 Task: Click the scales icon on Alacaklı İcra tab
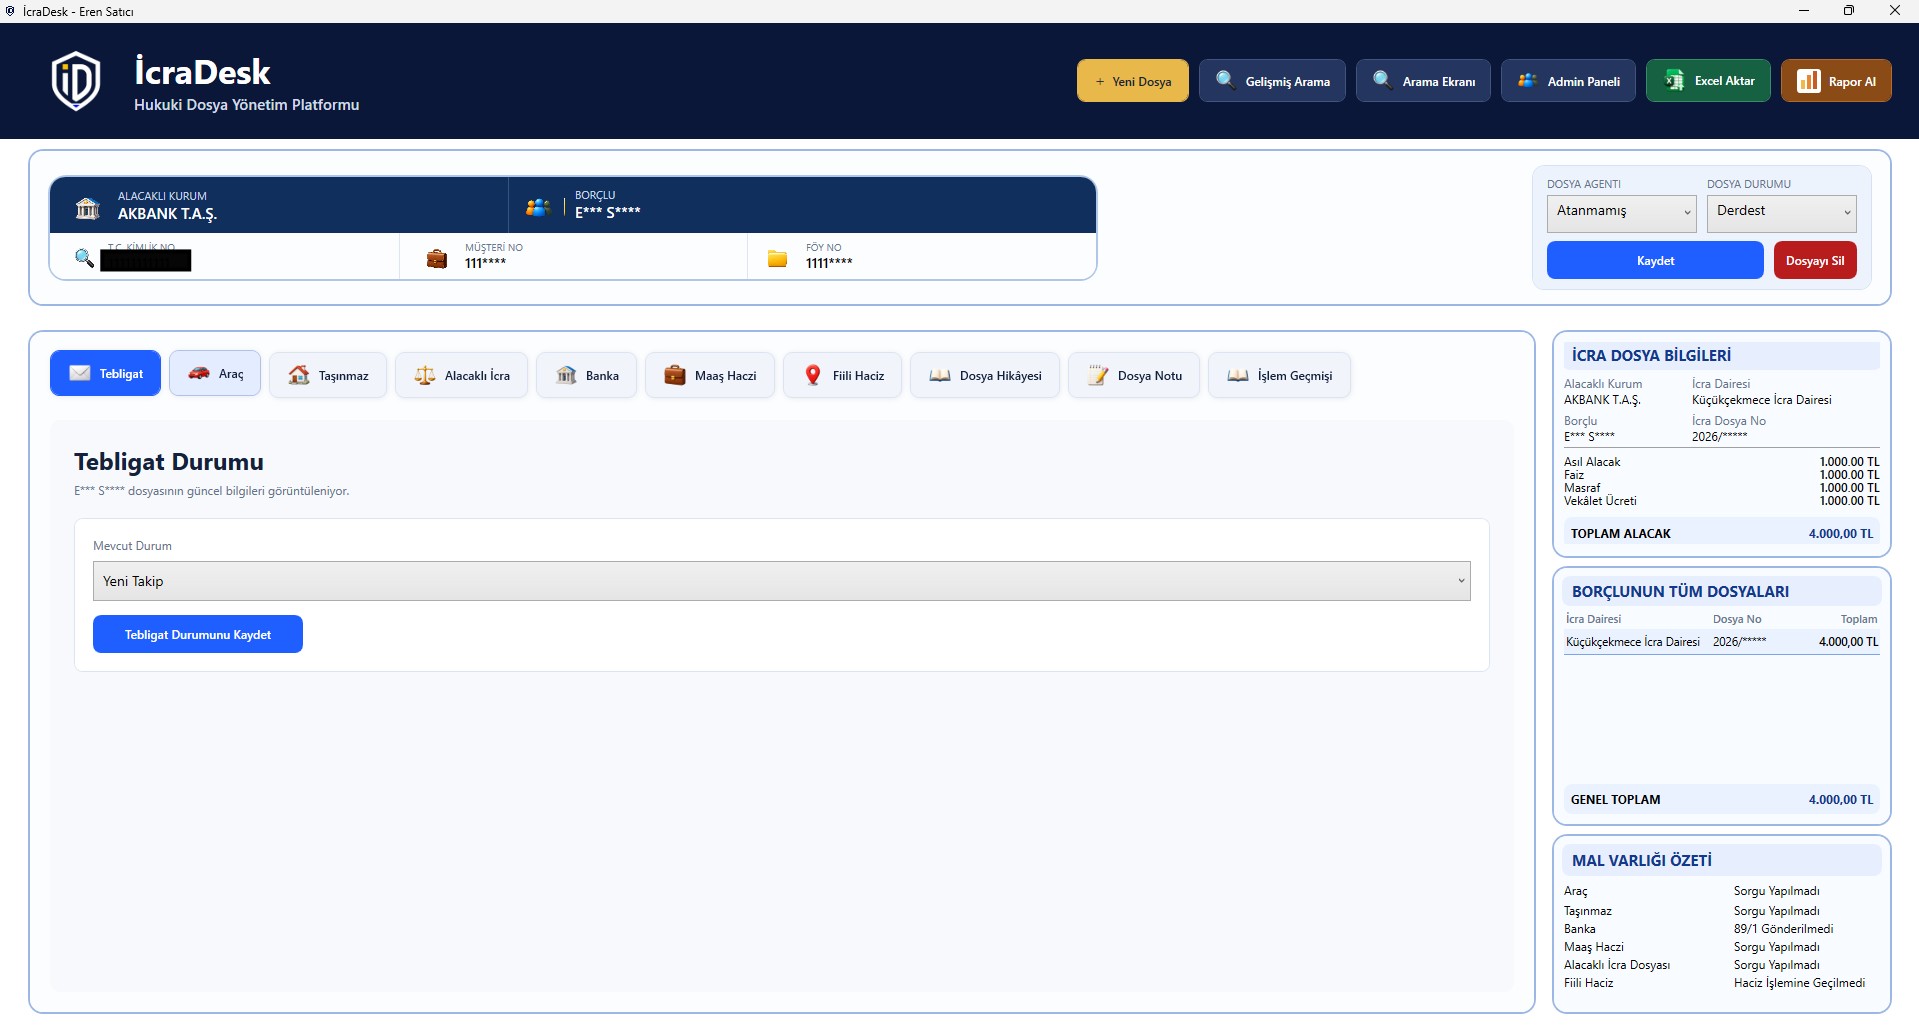[x=425, y=375]
